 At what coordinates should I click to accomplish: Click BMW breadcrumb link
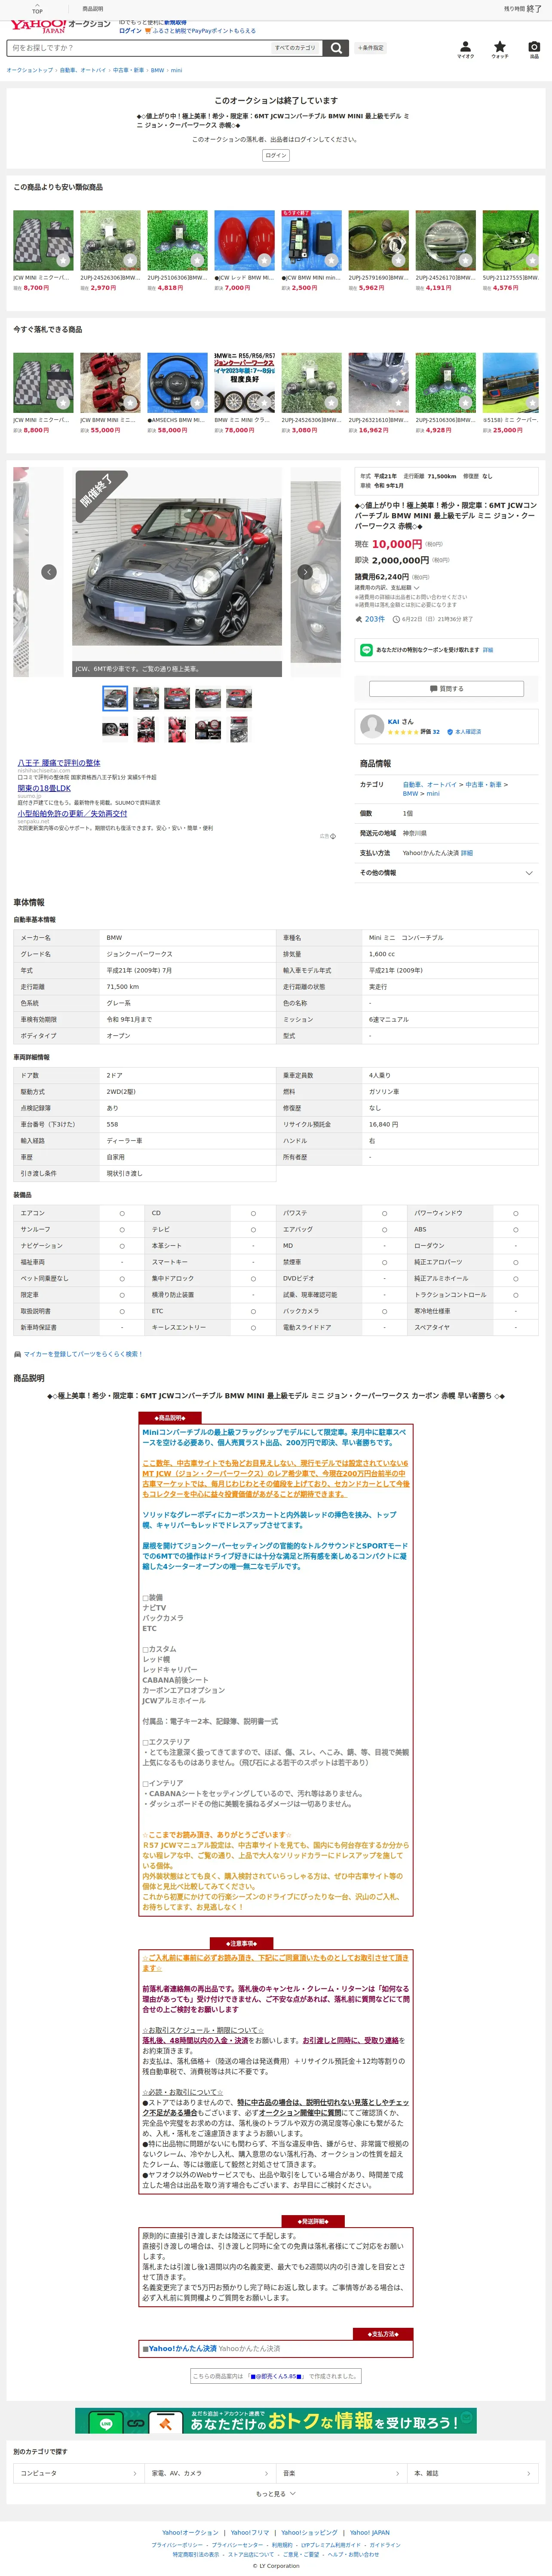157,70
